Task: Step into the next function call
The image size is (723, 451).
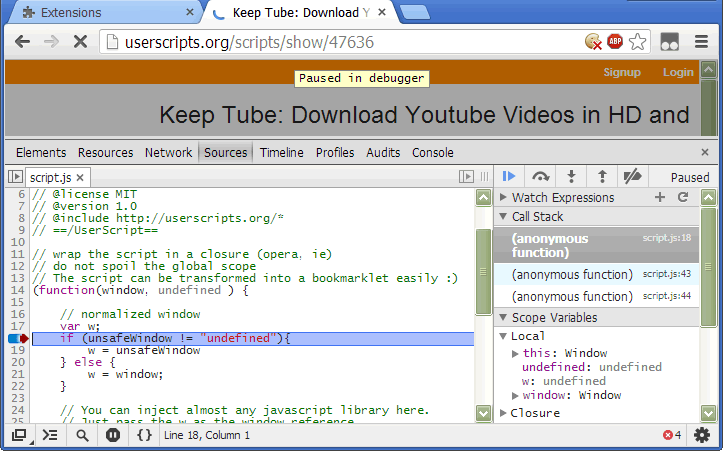Action: [571, 177]
